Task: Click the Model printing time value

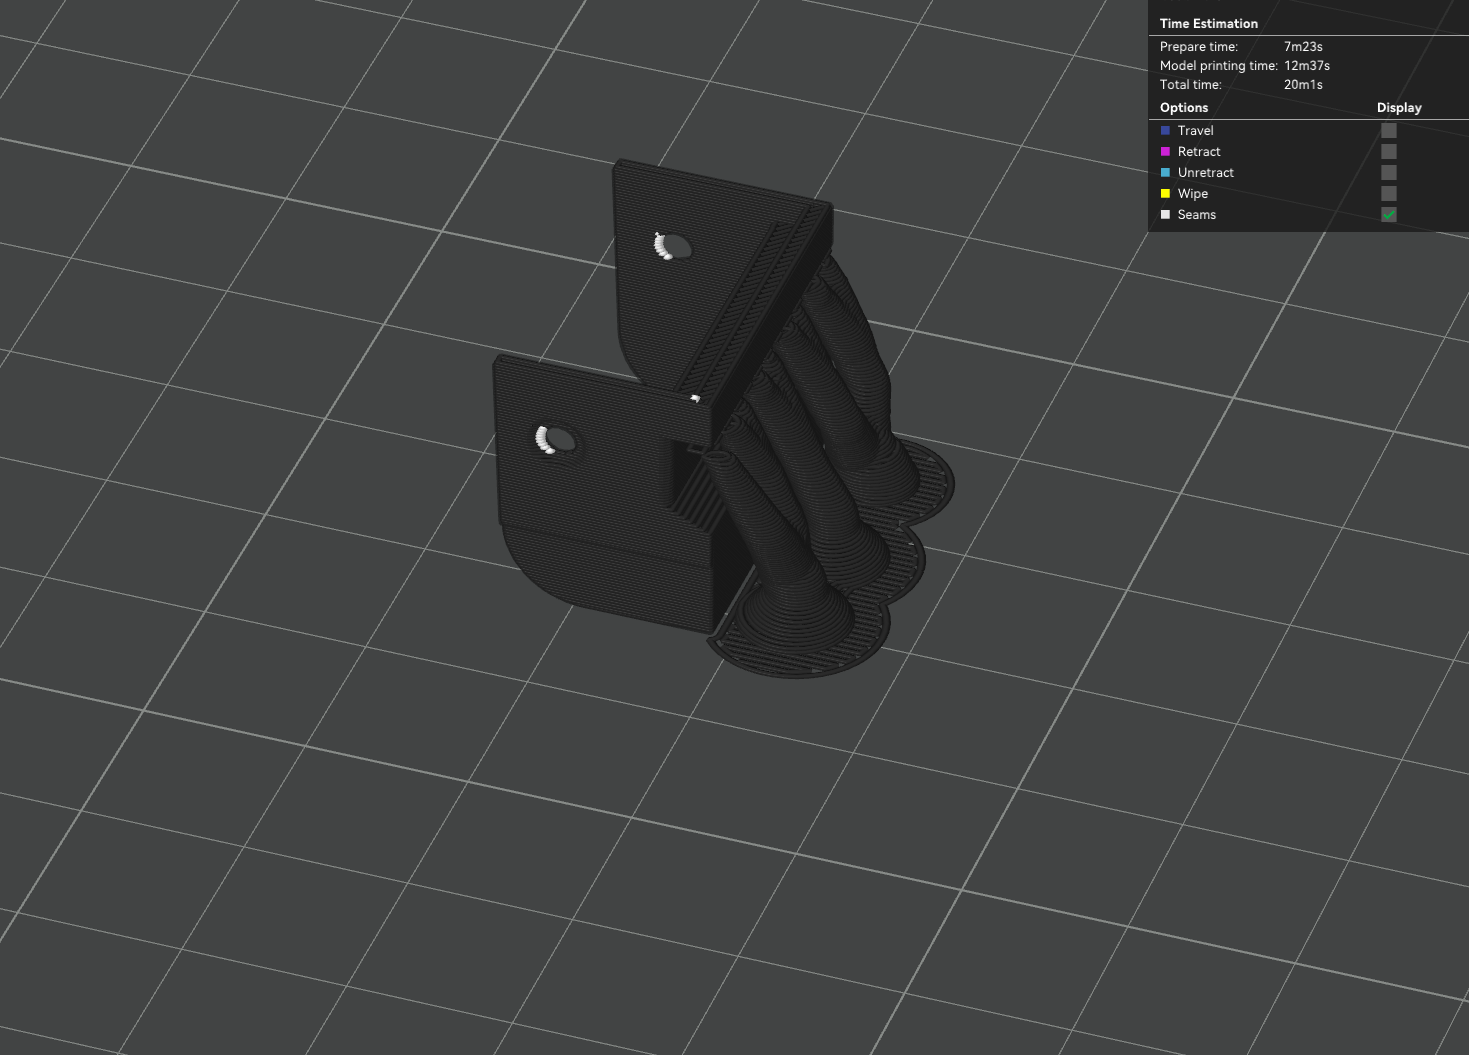Action: (1307, 65)
